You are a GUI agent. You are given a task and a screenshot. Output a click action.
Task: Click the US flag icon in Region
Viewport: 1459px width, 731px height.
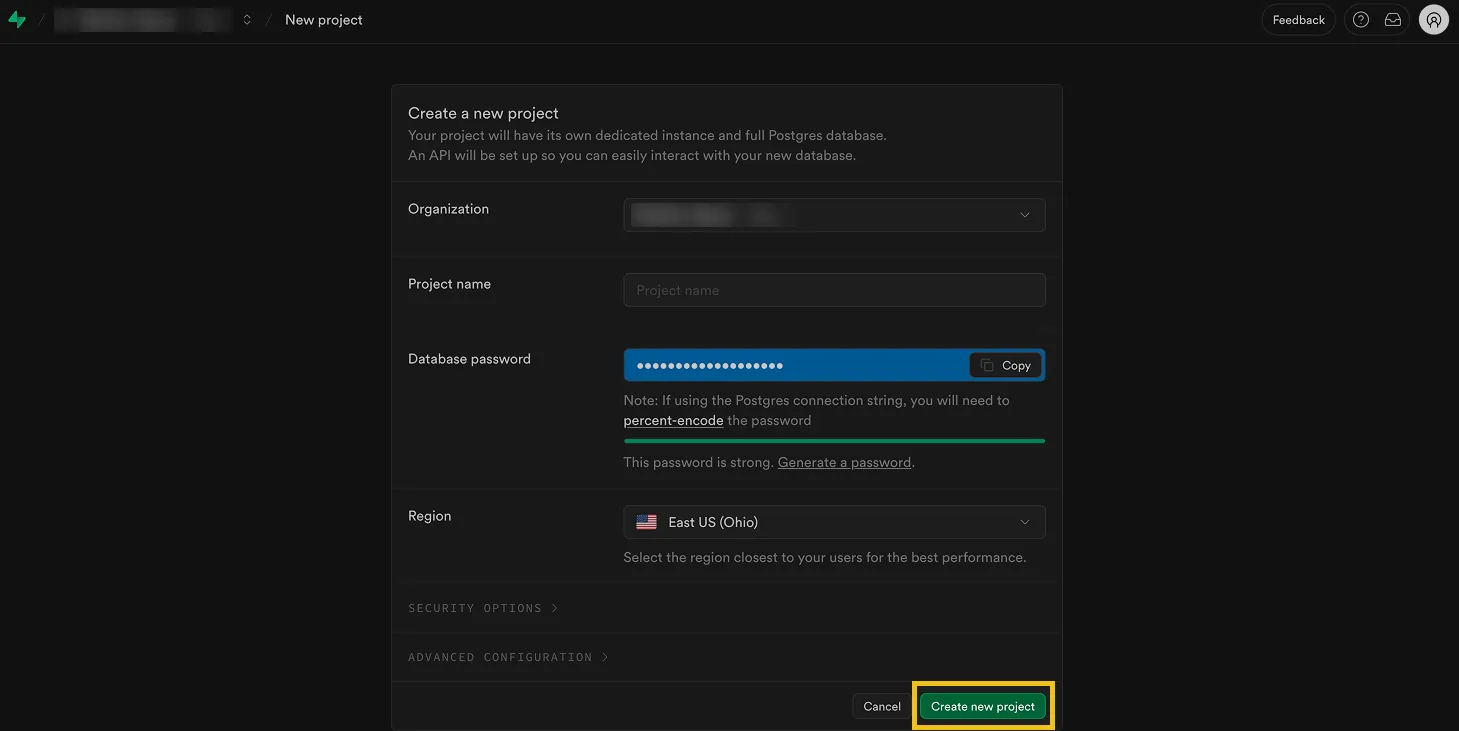pyautogui.click(x=647, y=522)
